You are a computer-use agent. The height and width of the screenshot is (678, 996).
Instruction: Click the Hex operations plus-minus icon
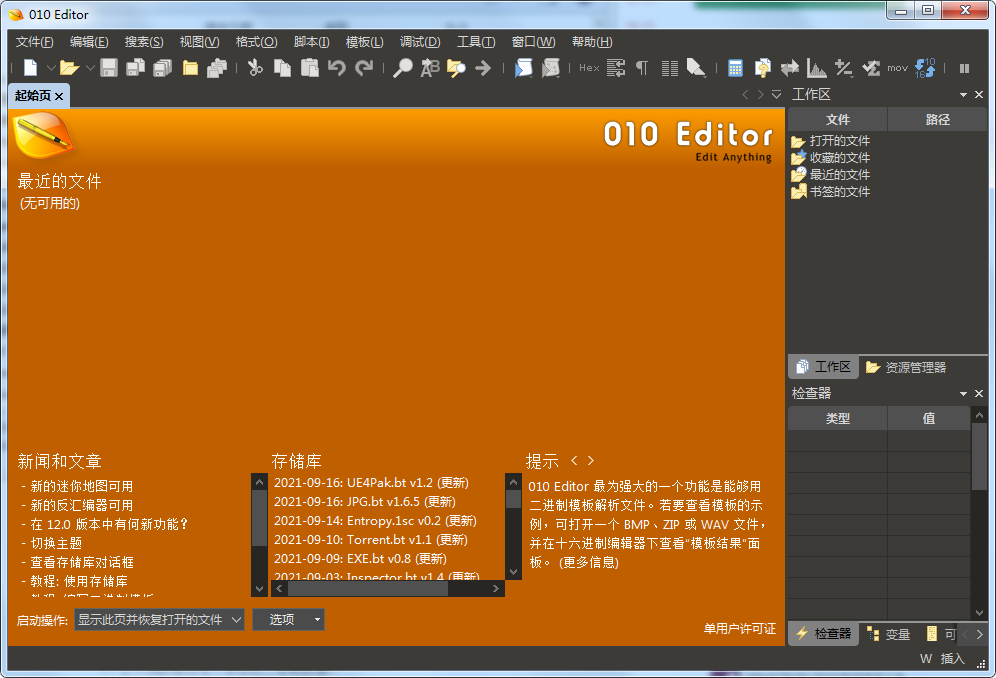point(844,67)
